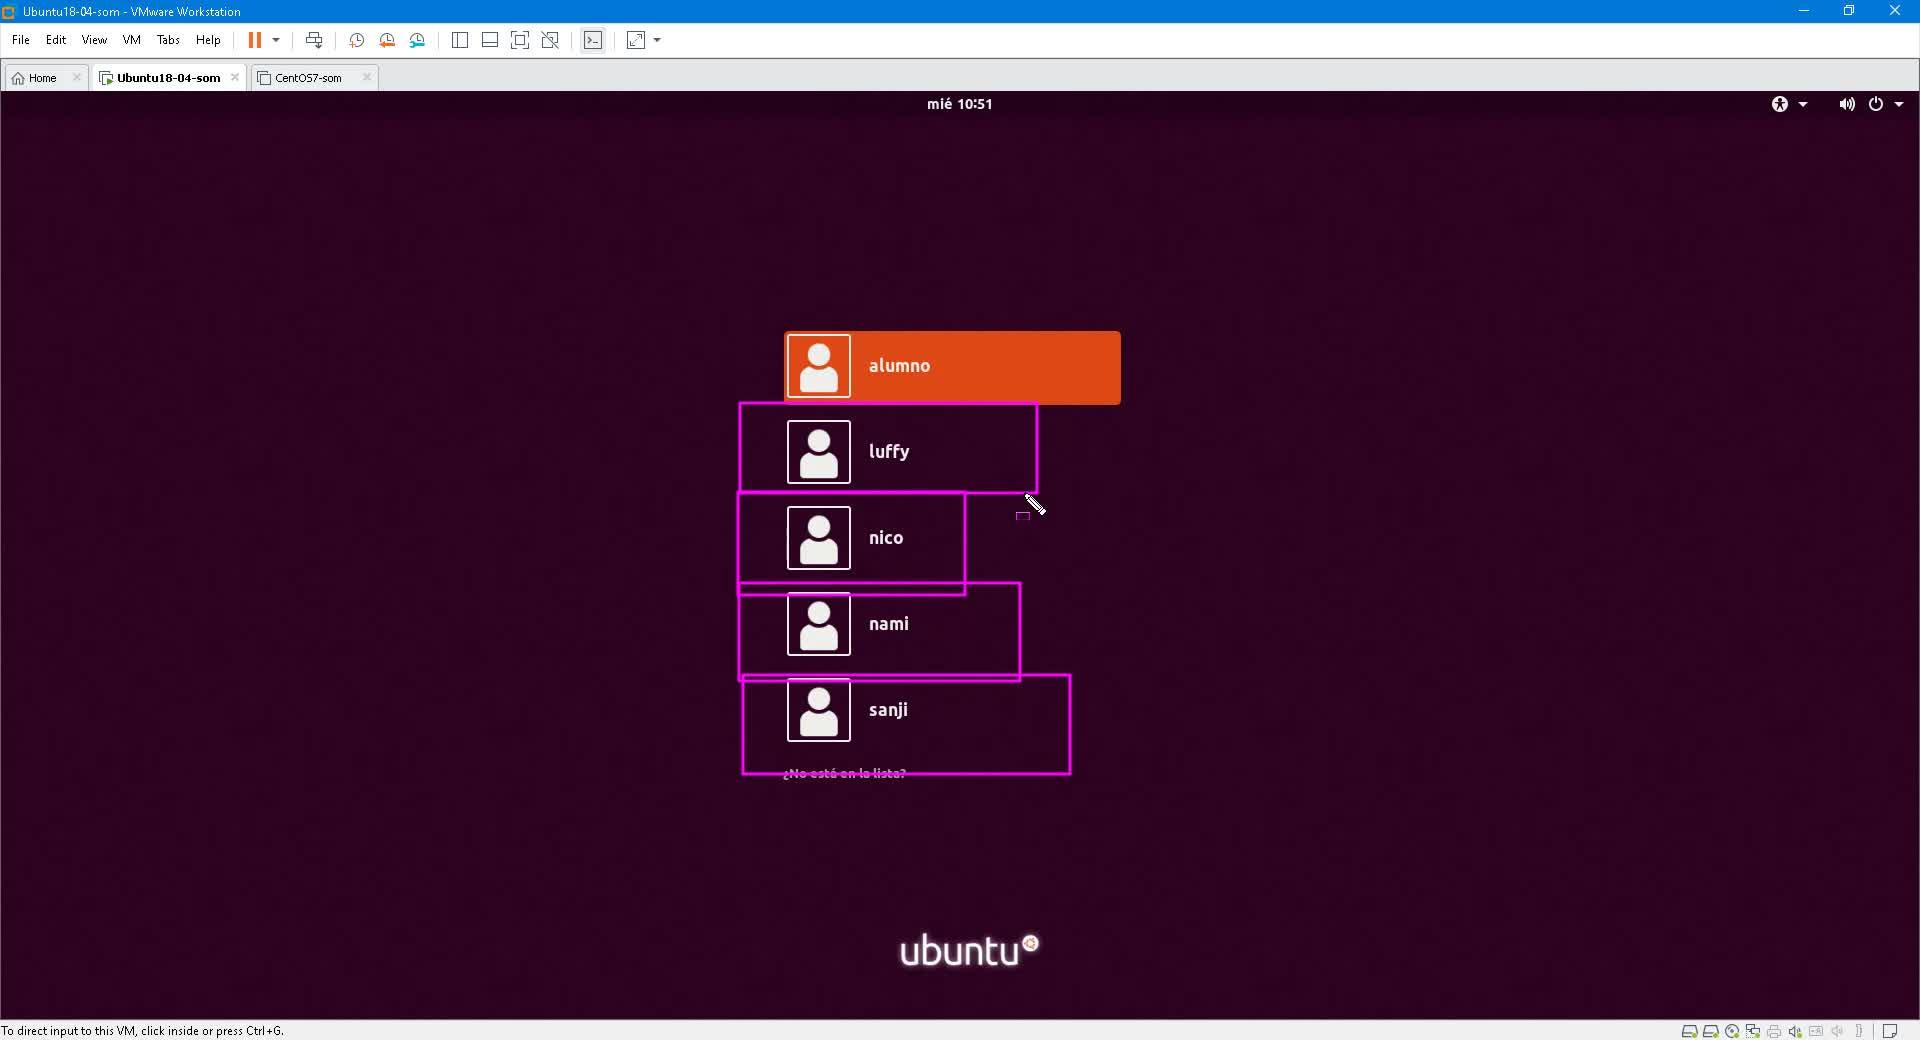Viewport: 1920px width, 1040px height.
Task: Take a snapshot of this virtual machine
Action: tap(356, 40)
